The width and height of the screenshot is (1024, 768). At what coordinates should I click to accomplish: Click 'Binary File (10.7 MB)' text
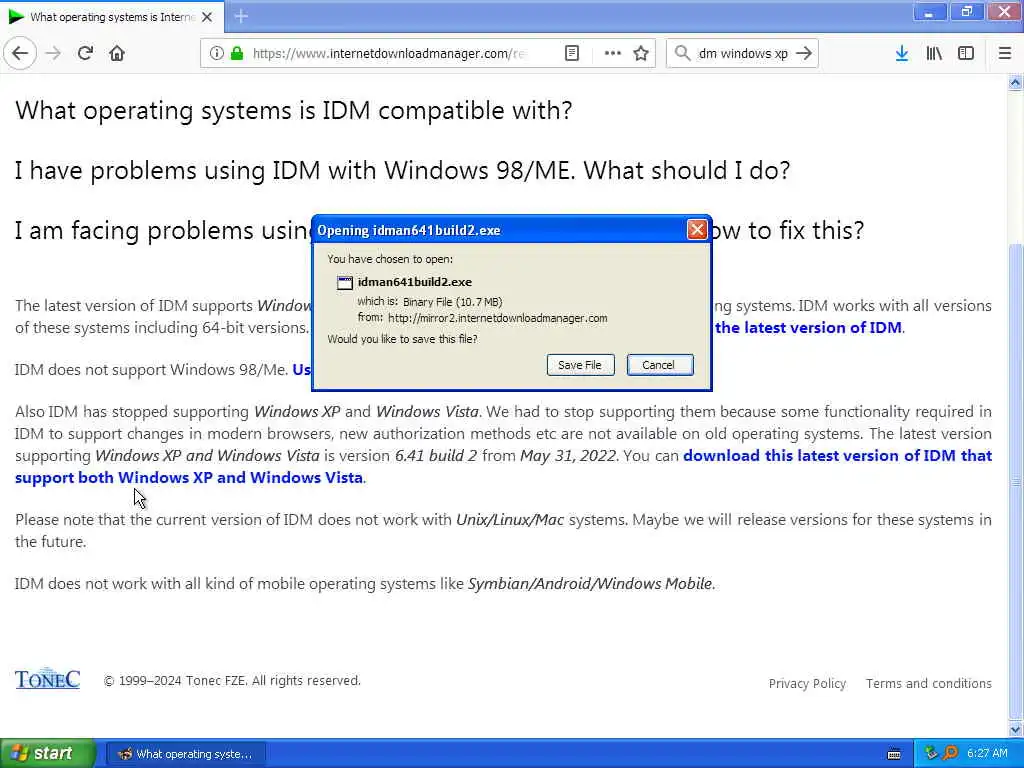(453, 302)
